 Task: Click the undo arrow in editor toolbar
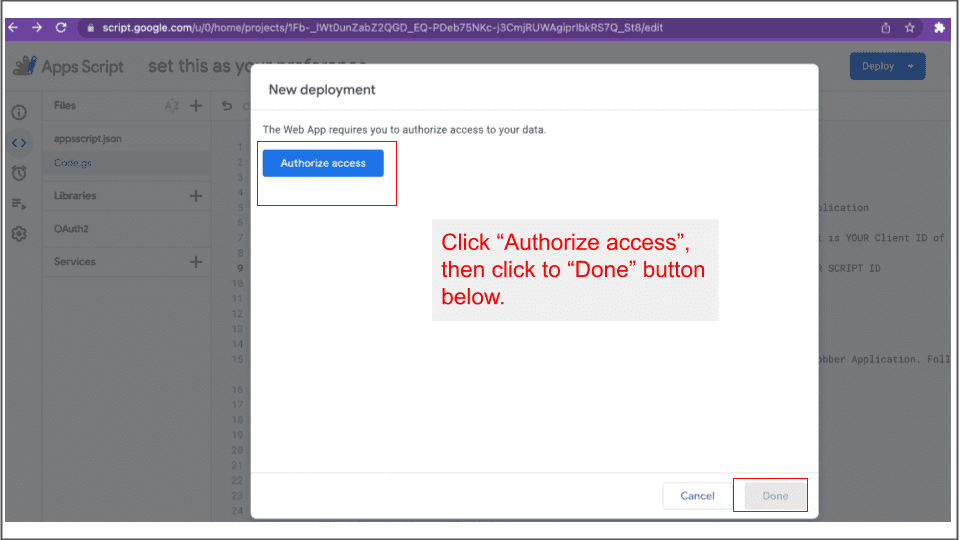tap(227, 106)
